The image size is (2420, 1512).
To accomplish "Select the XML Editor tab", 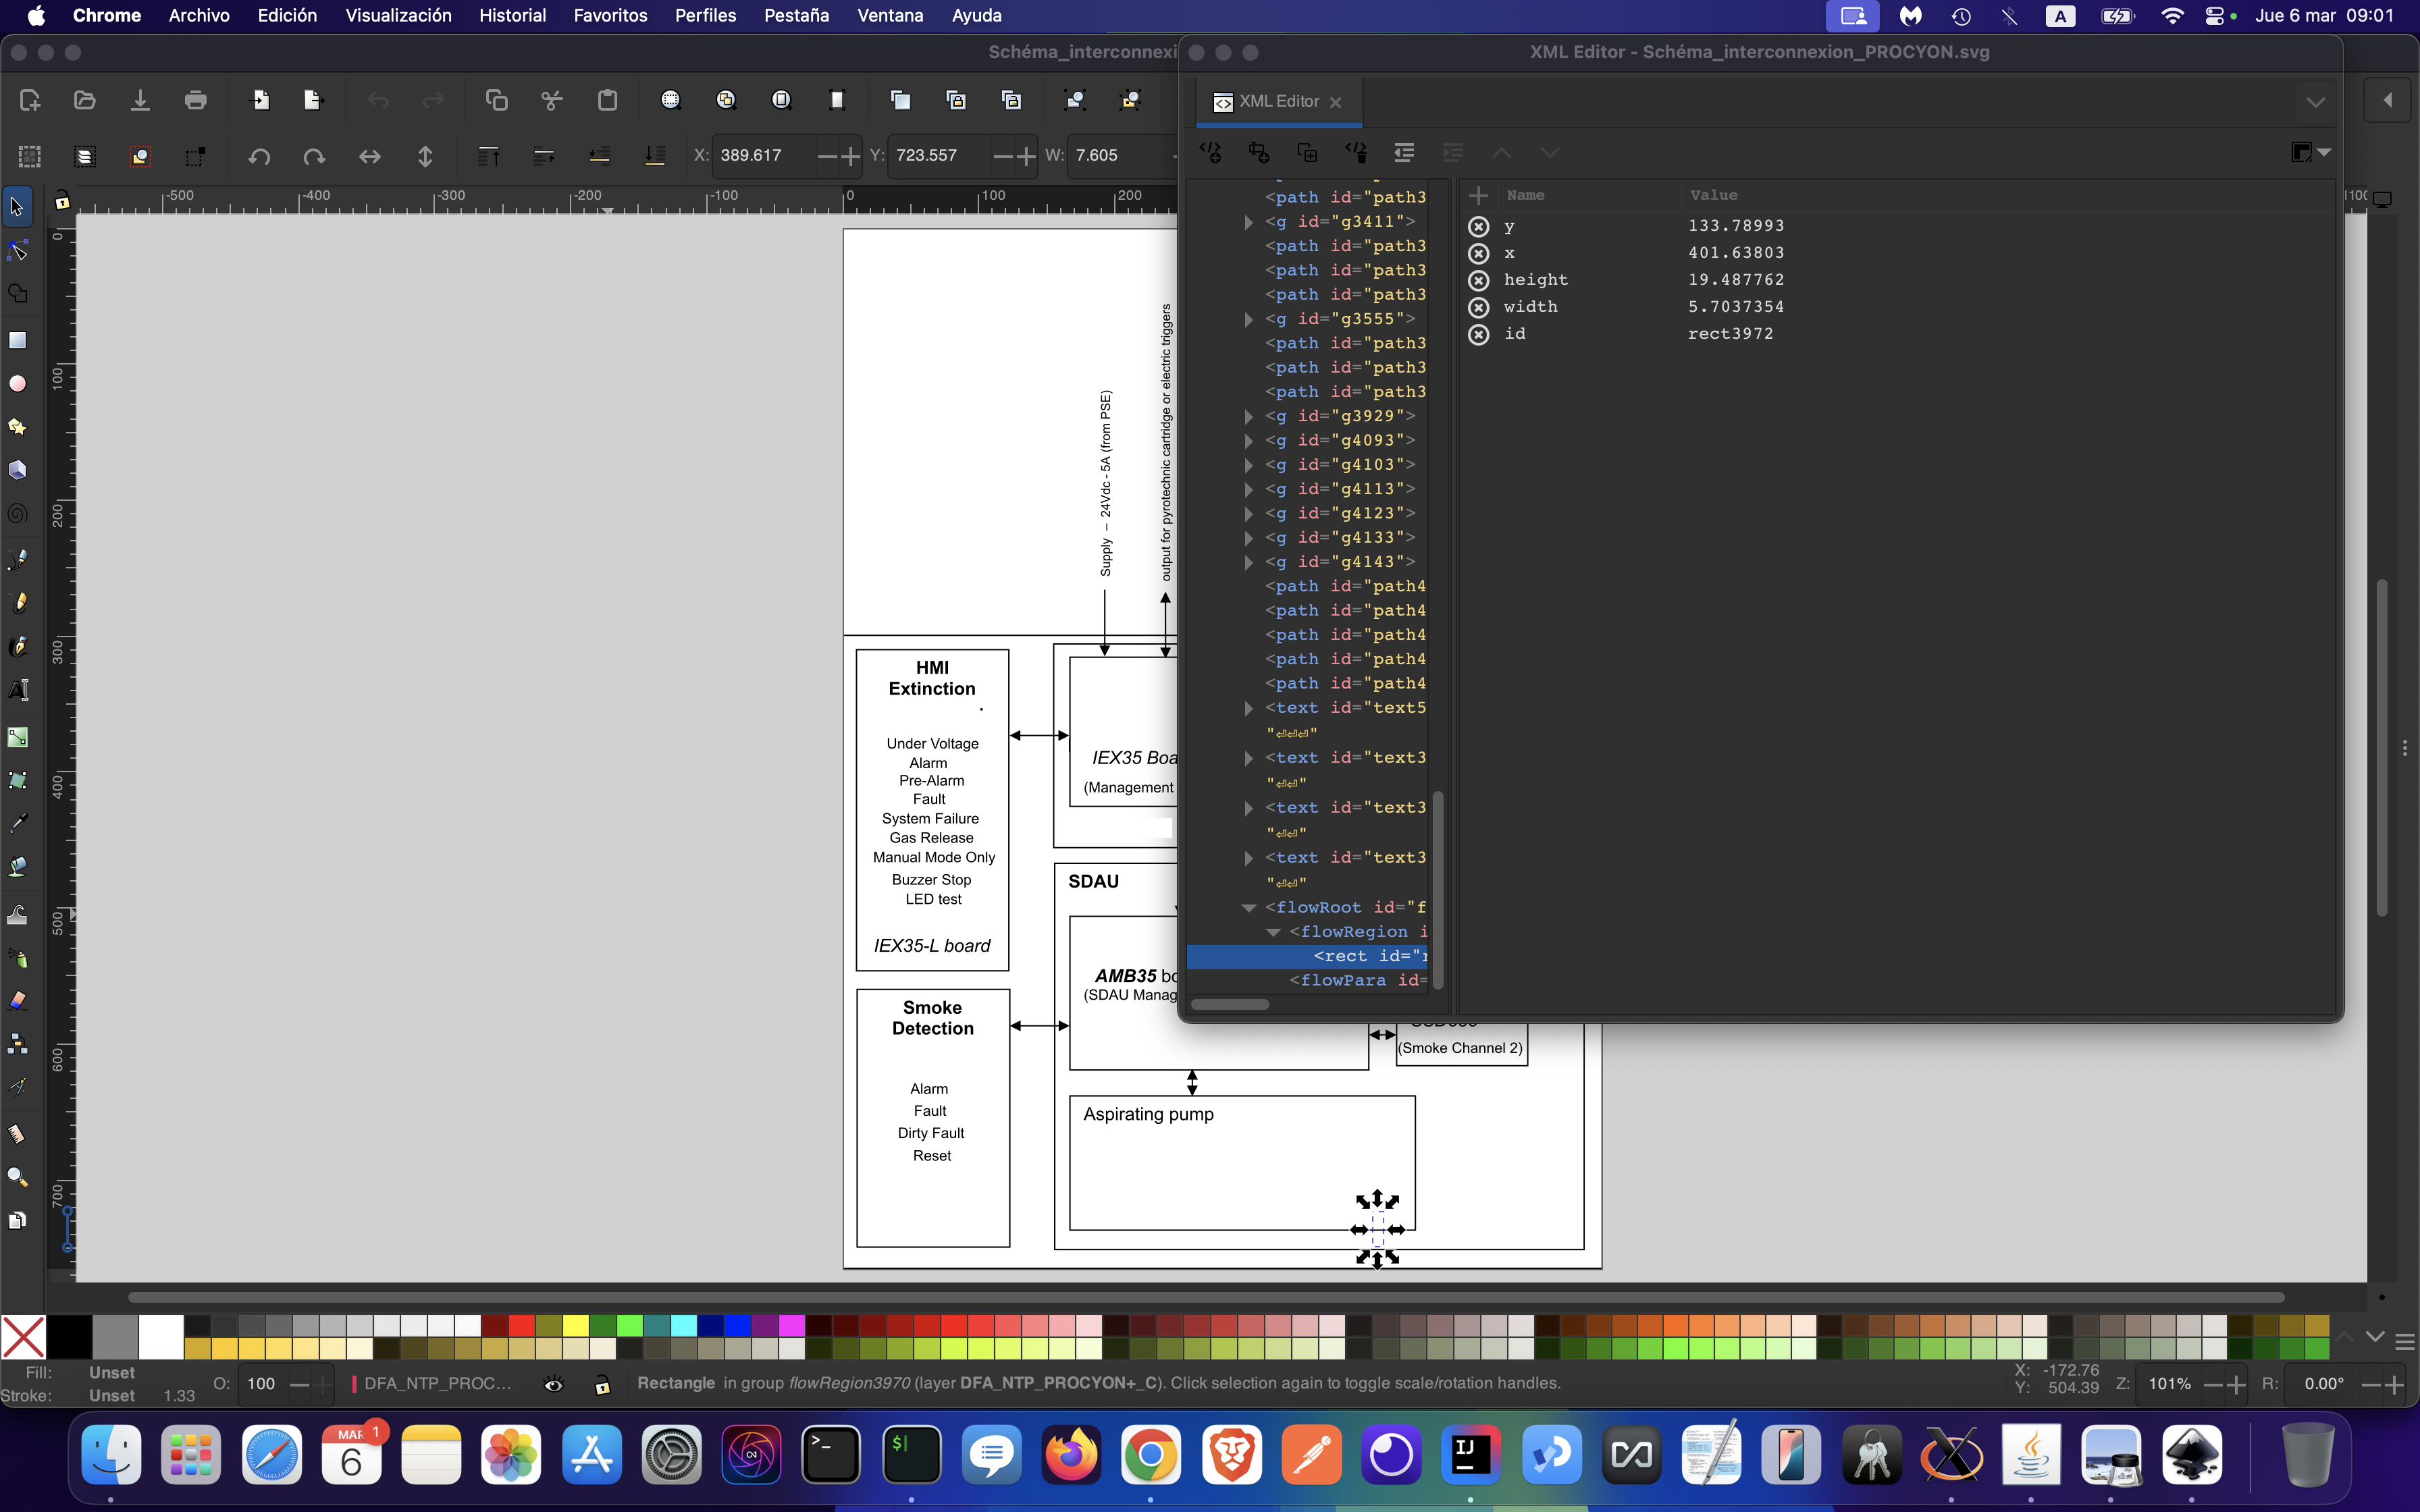I will (1278, 102).
